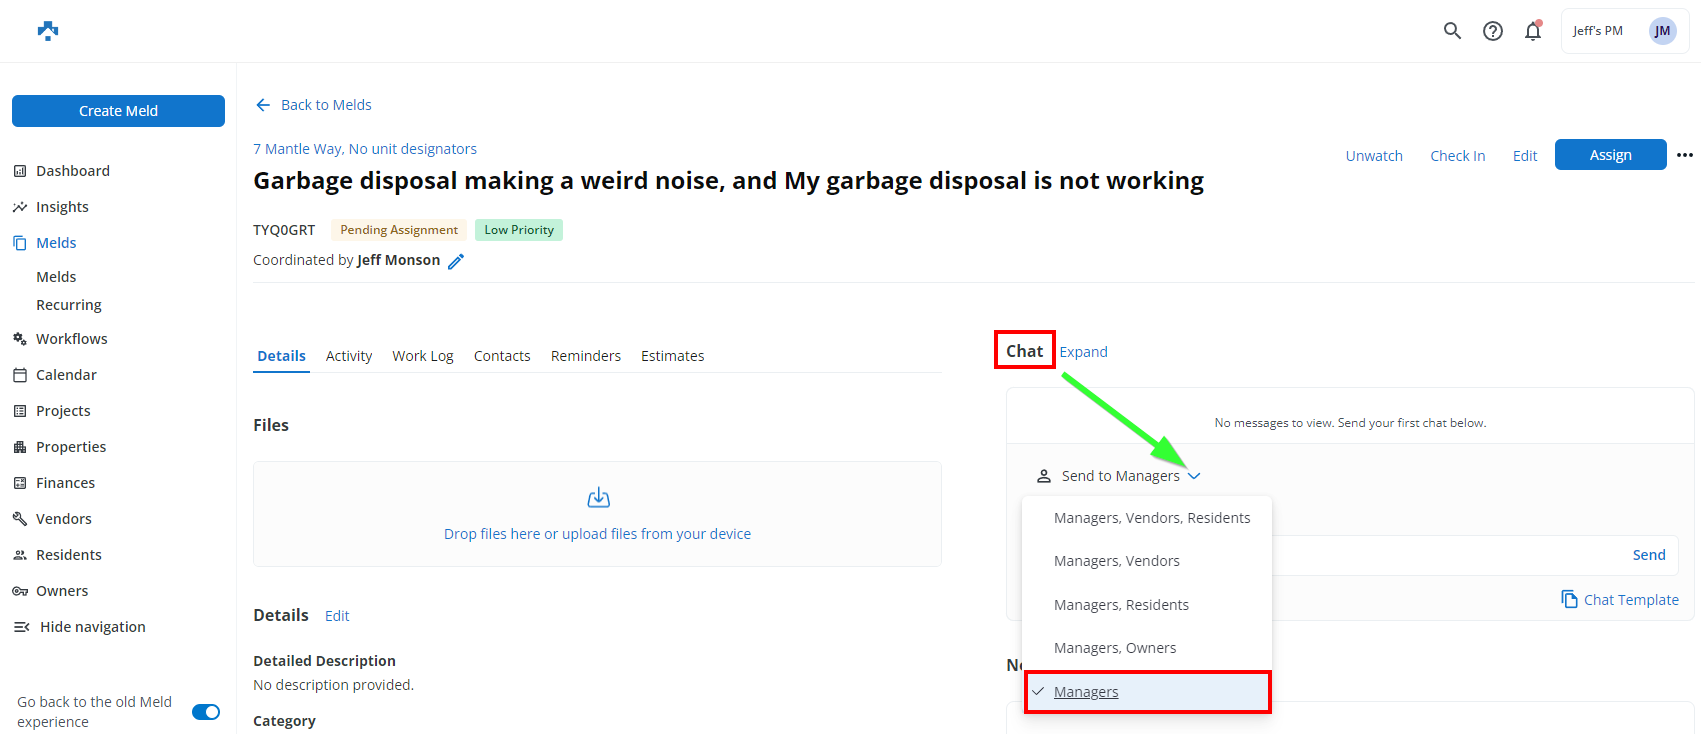Click the Create Meld button
The height and width of the screenshot is (734, 1701).
coord(118,111)
